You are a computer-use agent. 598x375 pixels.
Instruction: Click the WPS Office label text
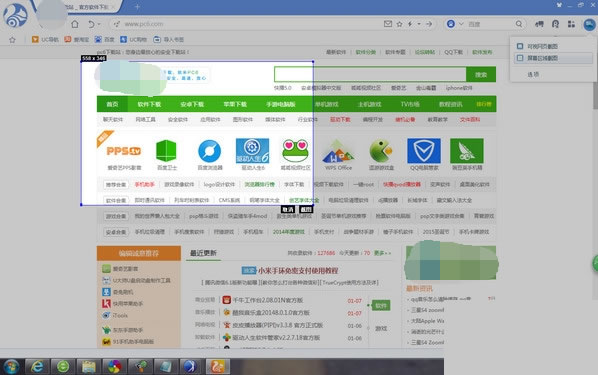338,167
